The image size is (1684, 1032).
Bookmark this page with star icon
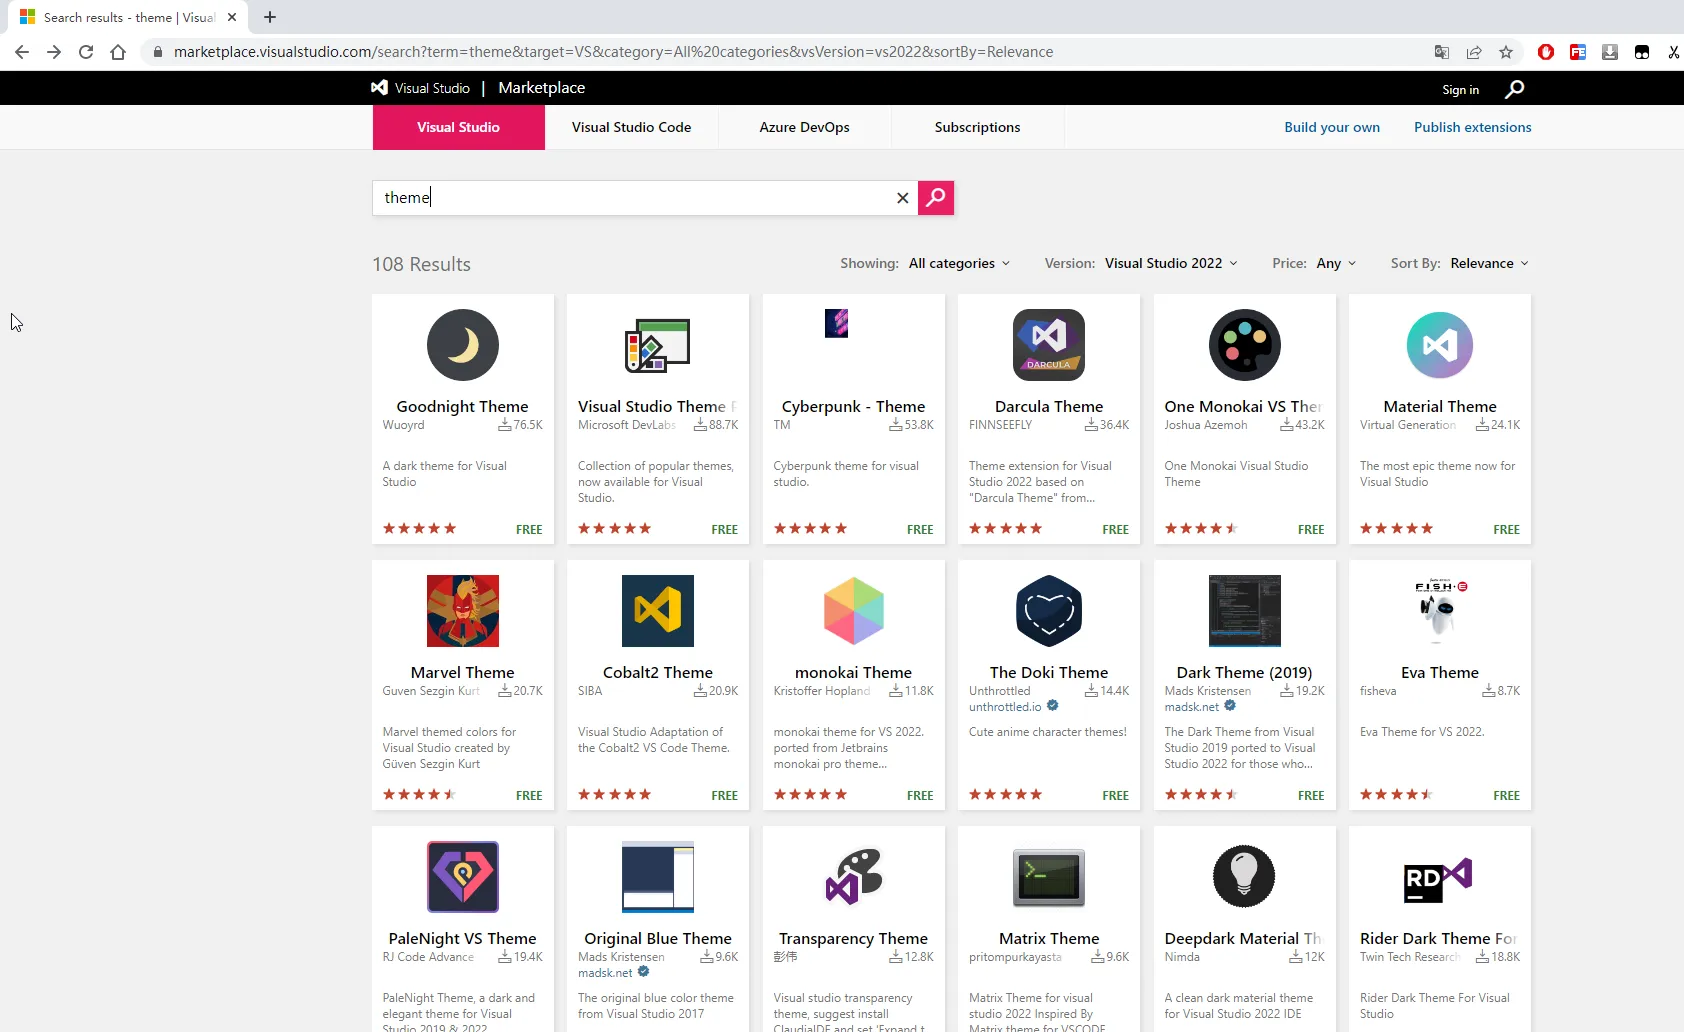point(1506,52)
